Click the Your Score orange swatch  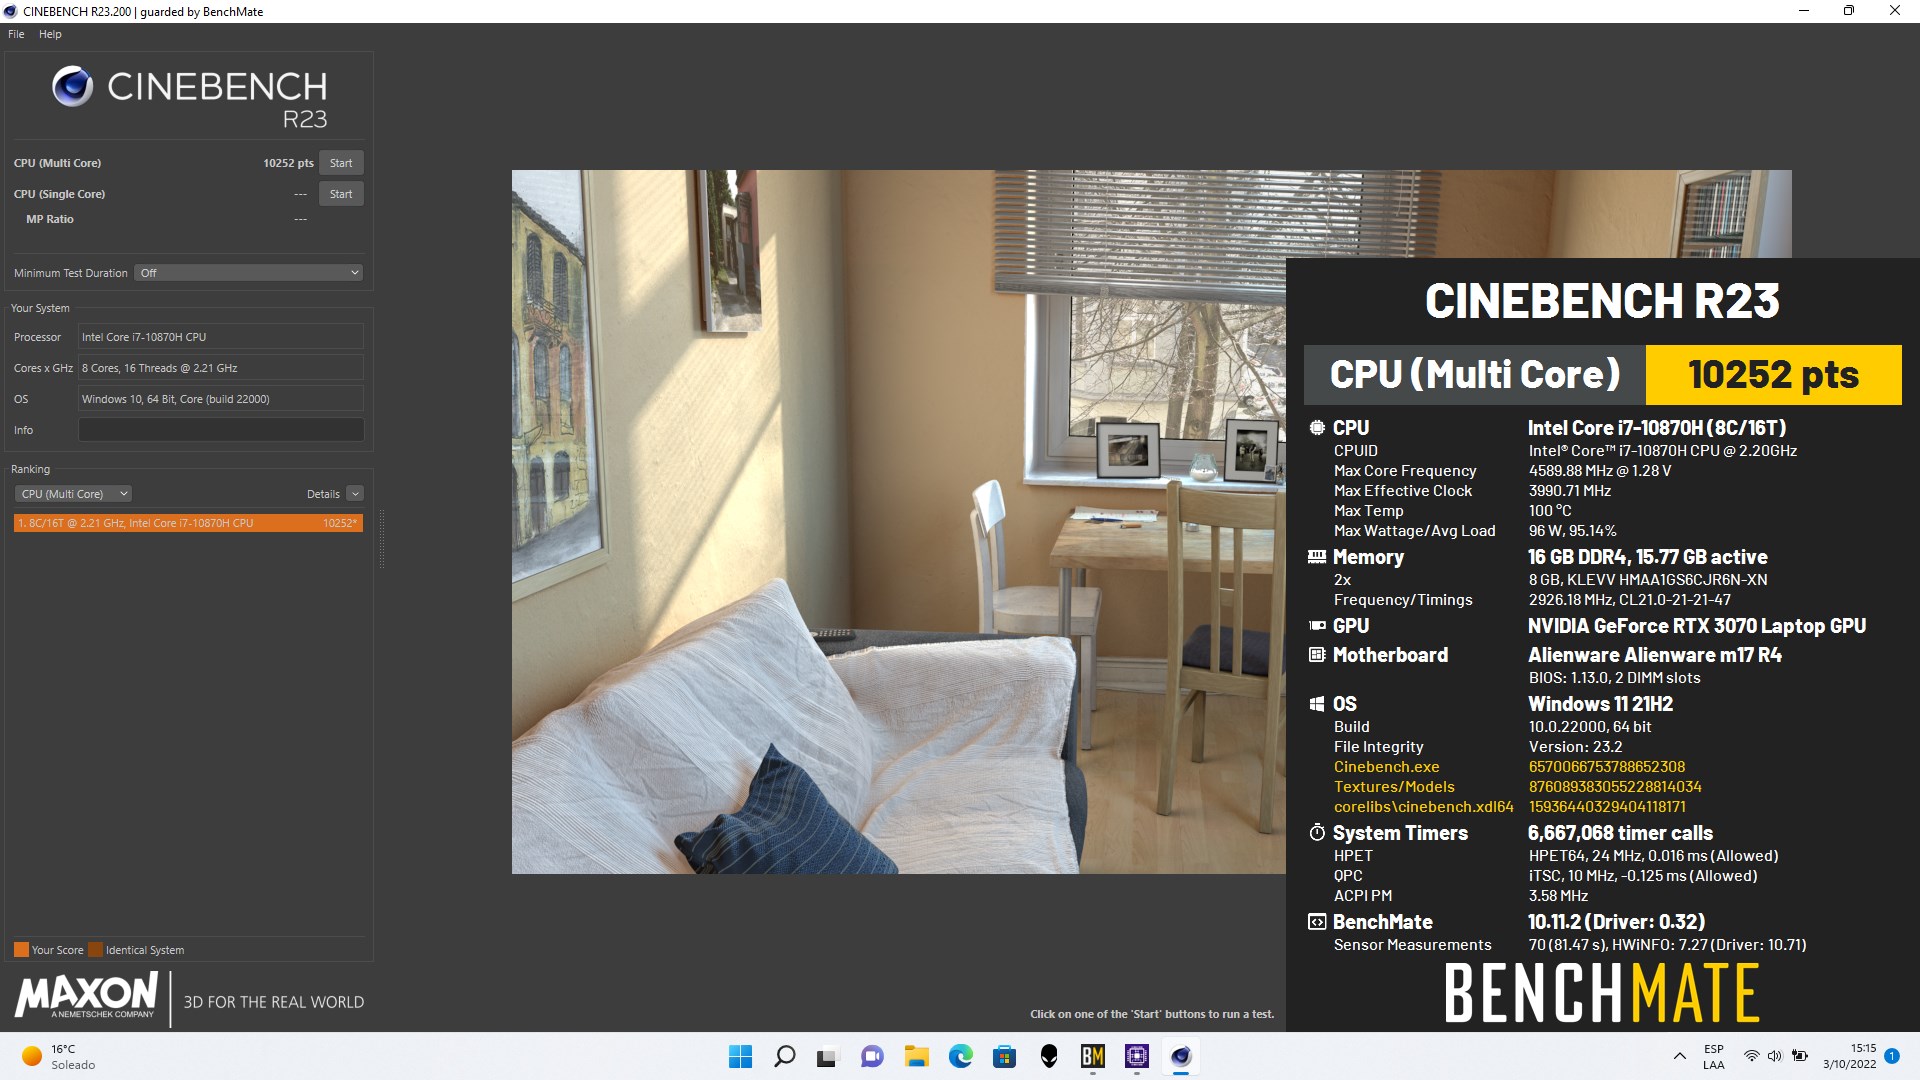coord(21,950)
